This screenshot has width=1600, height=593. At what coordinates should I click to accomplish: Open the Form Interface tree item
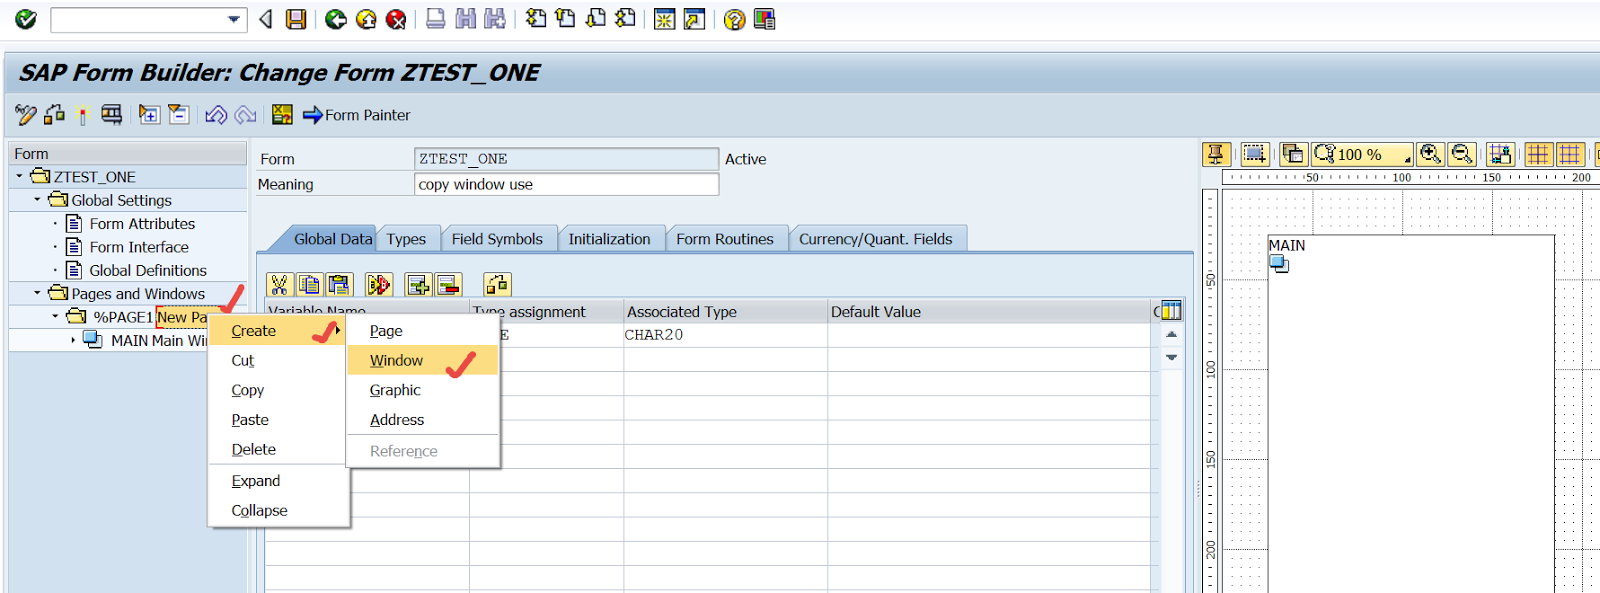coord(139,247)
